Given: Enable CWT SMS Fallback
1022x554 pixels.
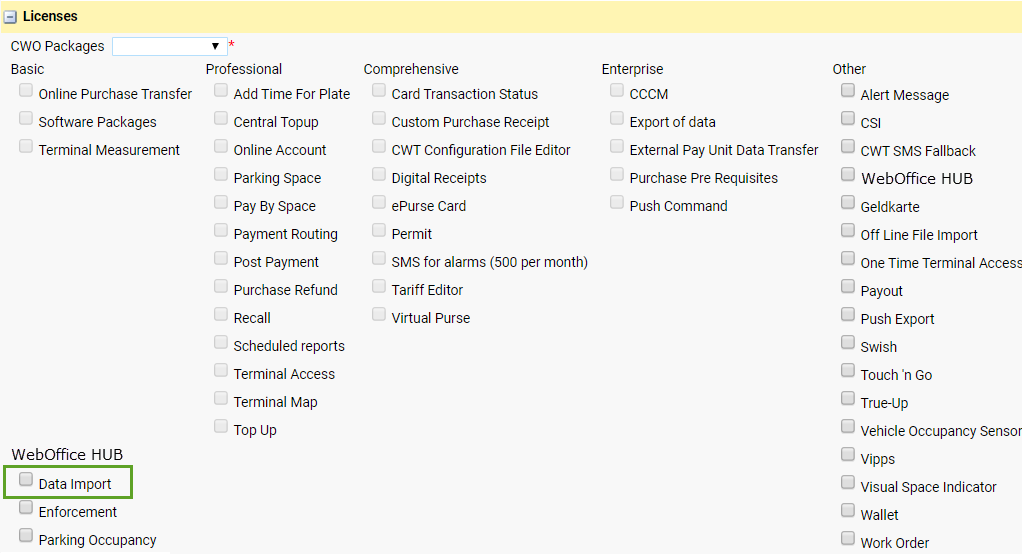Looking at the screenshot, I should 847,146.
